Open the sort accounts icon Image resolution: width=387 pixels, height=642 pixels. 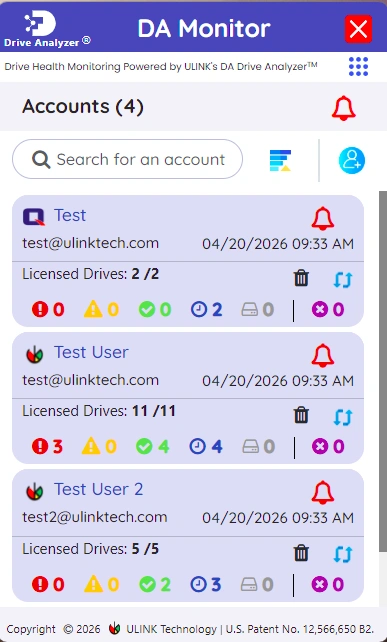280,160
